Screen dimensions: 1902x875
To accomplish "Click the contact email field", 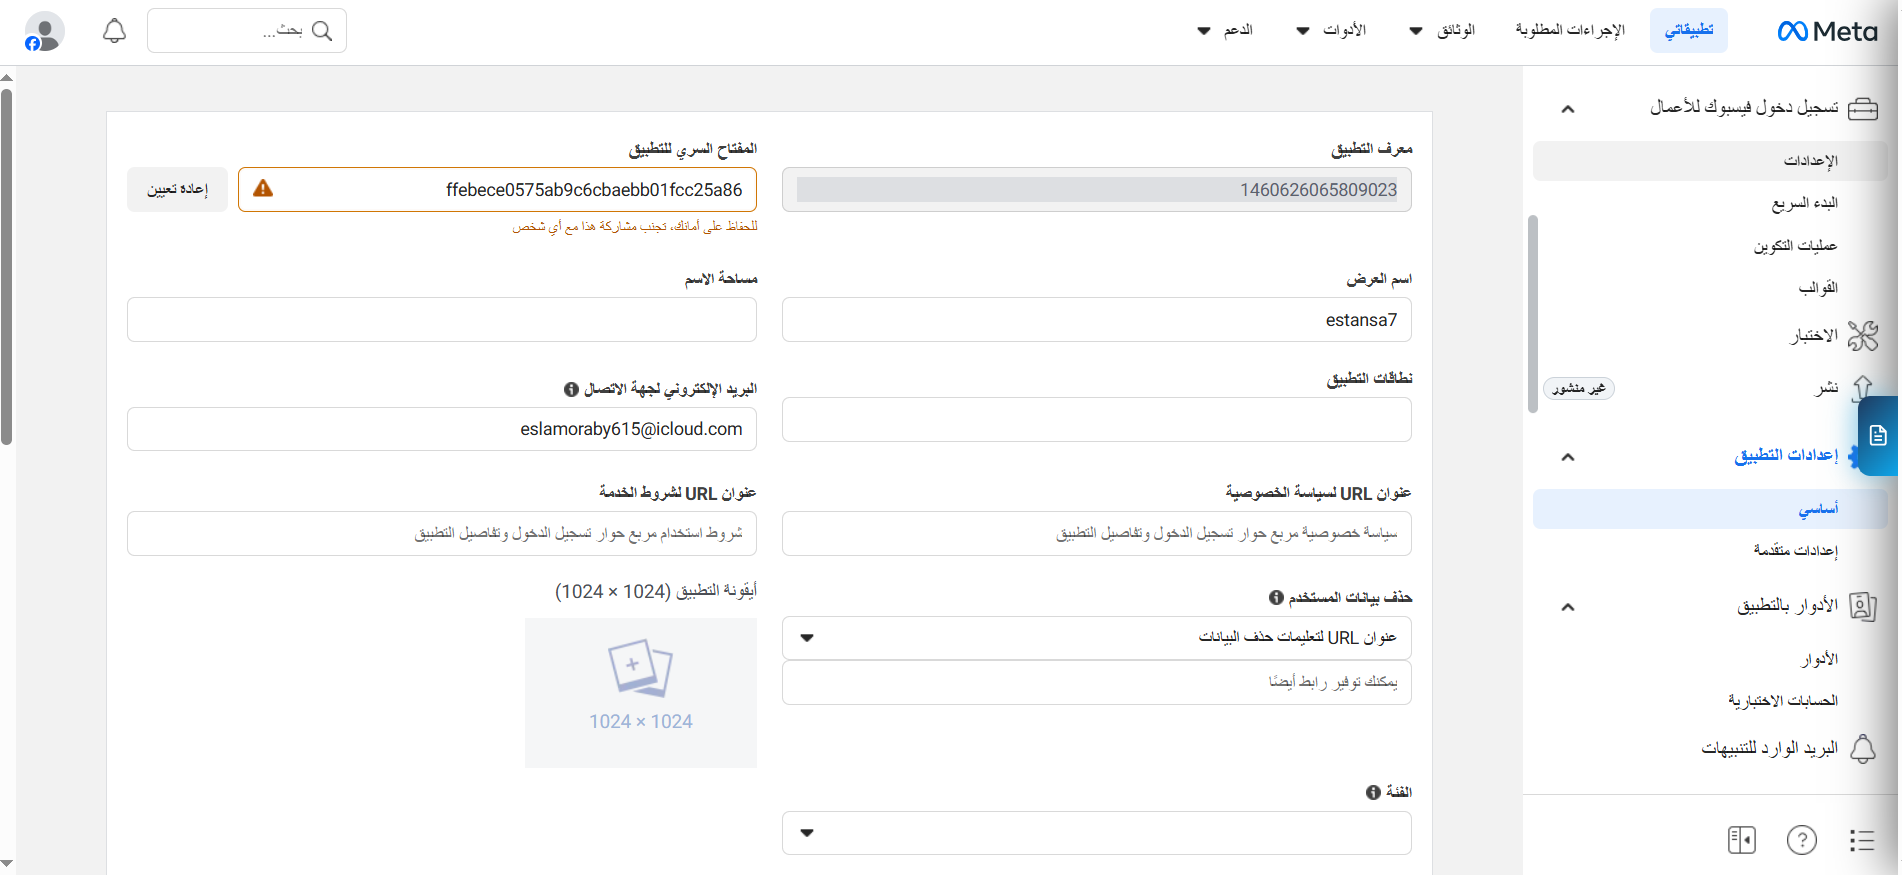I will (x=442, y=429).
